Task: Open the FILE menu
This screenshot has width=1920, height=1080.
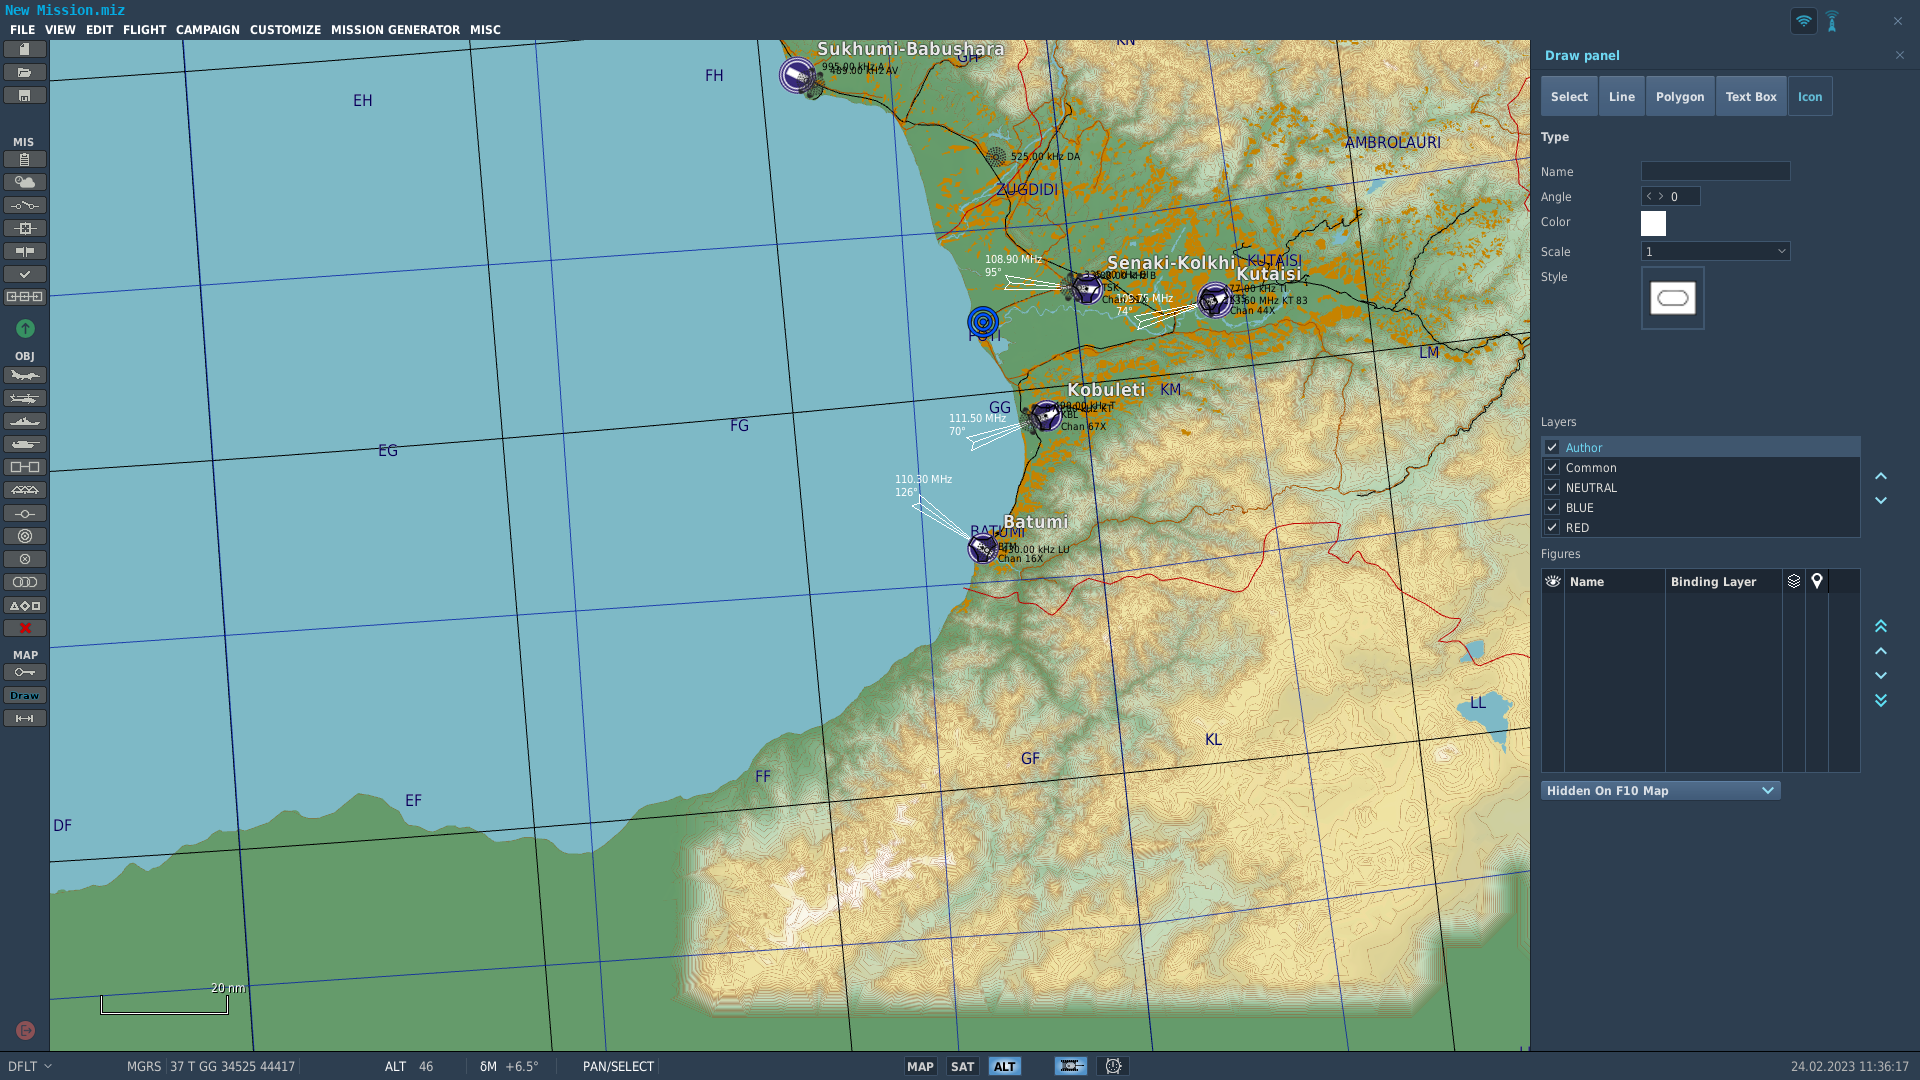Action: [x=22, y=30]
